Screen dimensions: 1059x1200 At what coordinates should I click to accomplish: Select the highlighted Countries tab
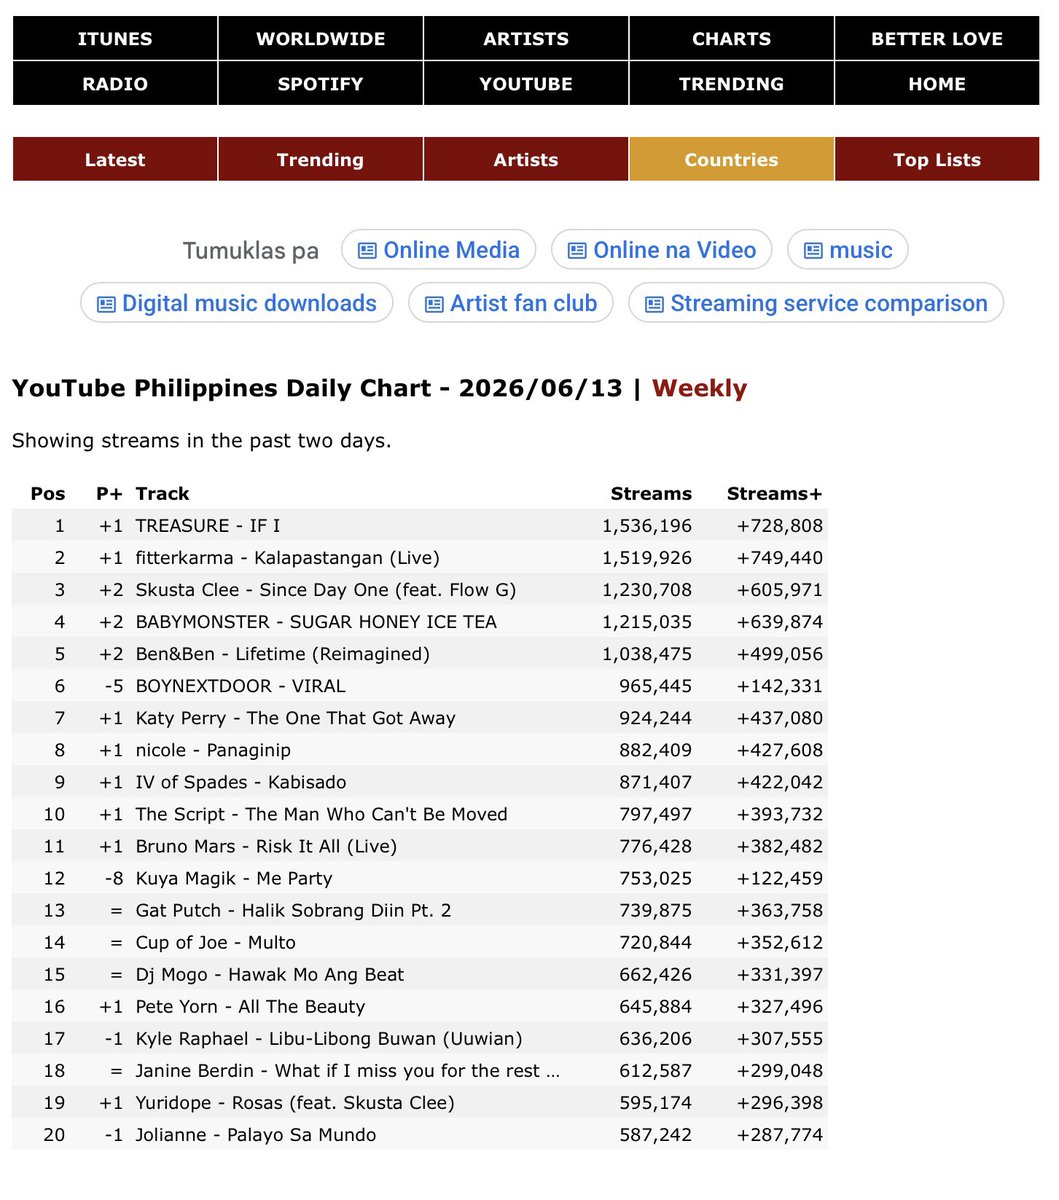coord(731,160)
